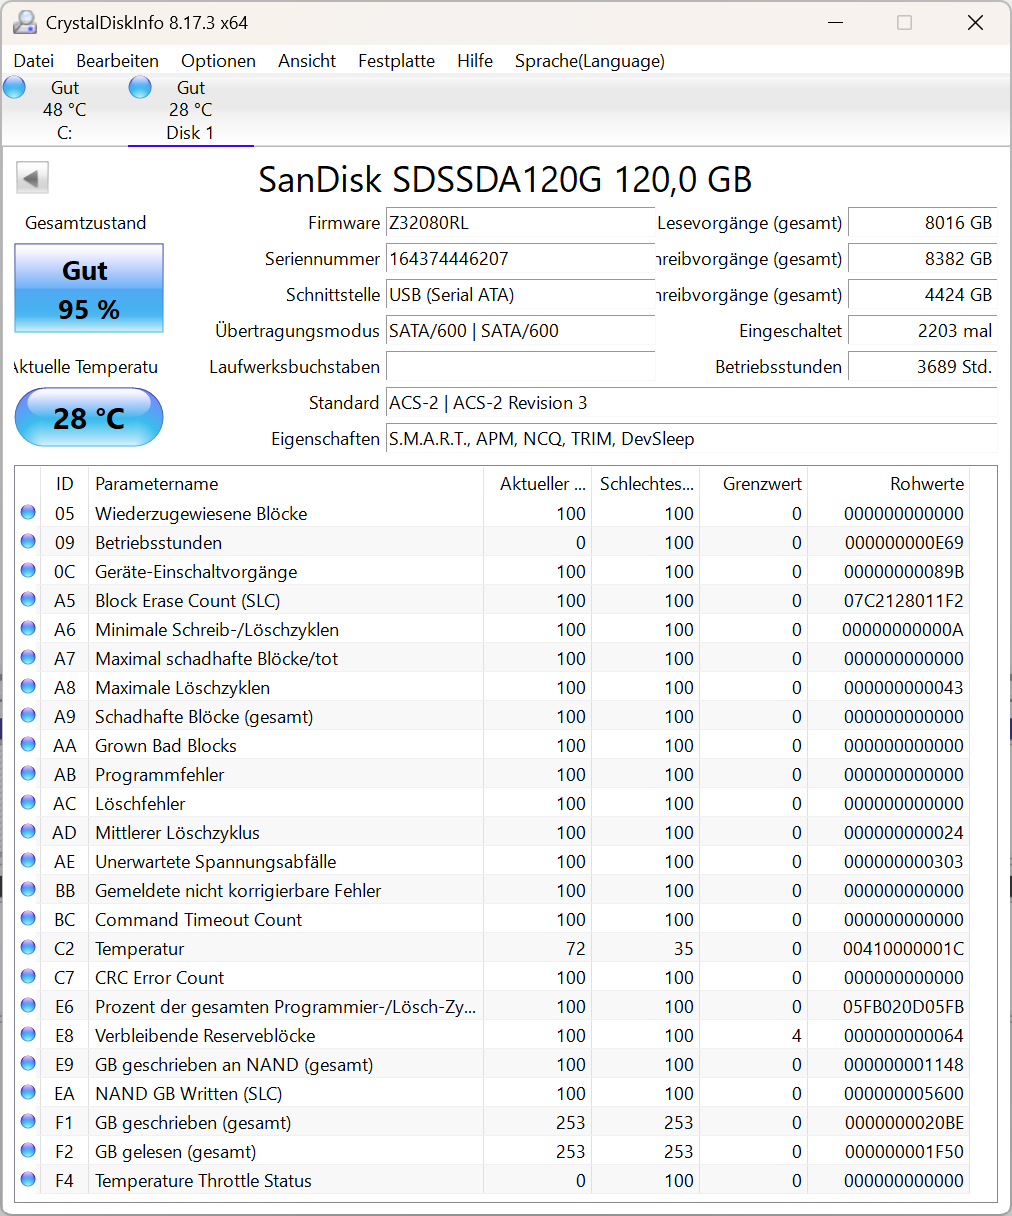
Task: Click the Lesevorgänge value 8016 GB
Action: point(922,223)
